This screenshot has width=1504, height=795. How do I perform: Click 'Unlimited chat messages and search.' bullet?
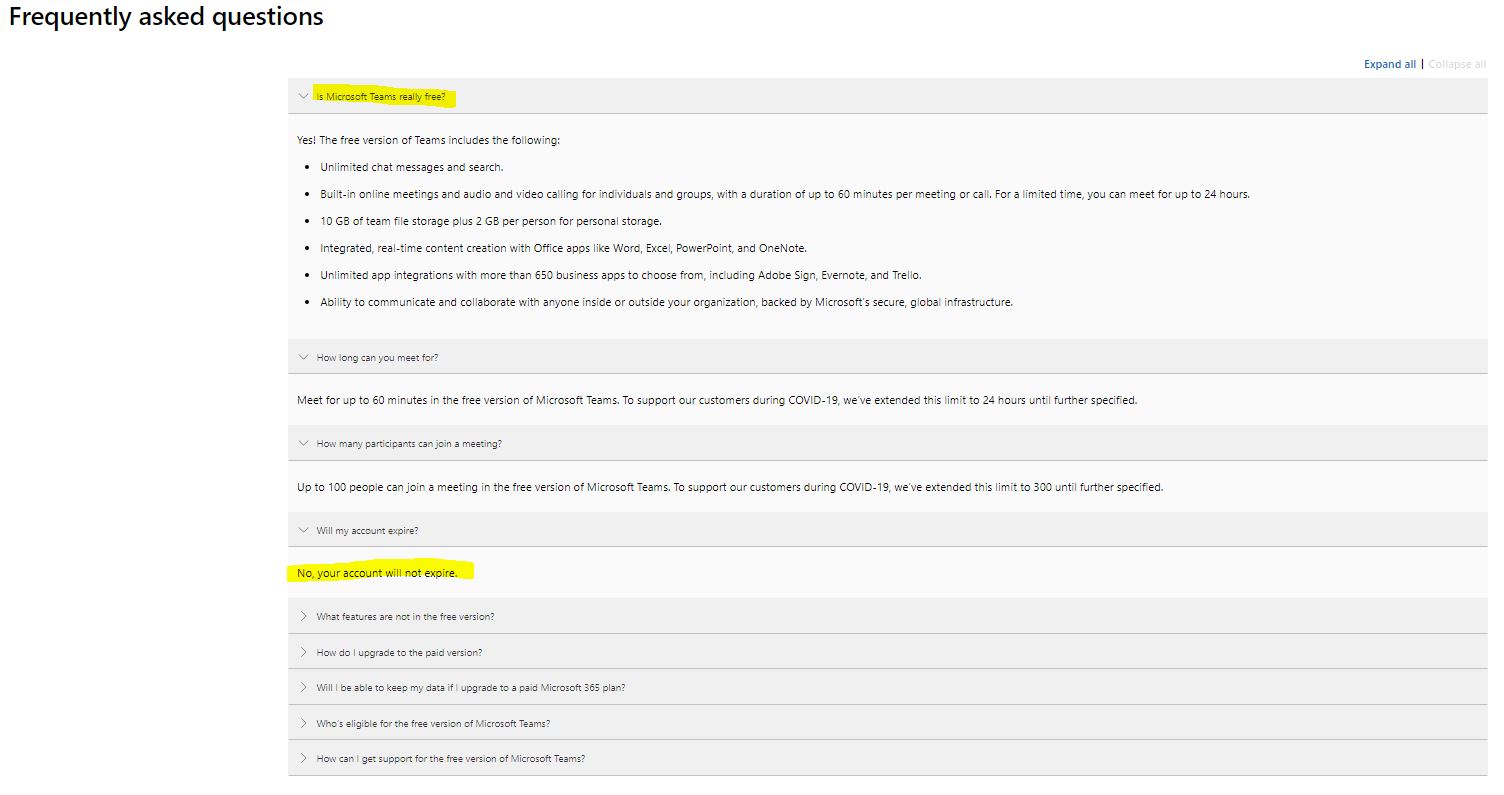coord(411,167)
